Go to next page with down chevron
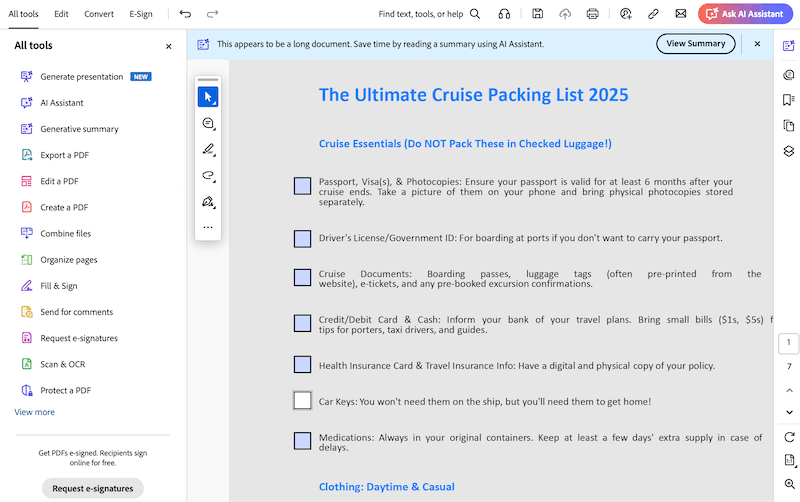 (x=789, y=412)
